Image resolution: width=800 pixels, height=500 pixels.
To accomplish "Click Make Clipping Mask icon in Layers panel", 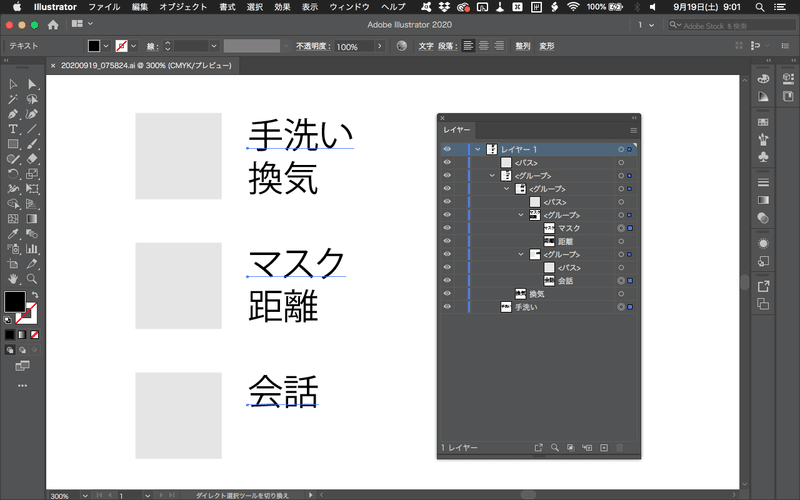I will click(570, 447).
